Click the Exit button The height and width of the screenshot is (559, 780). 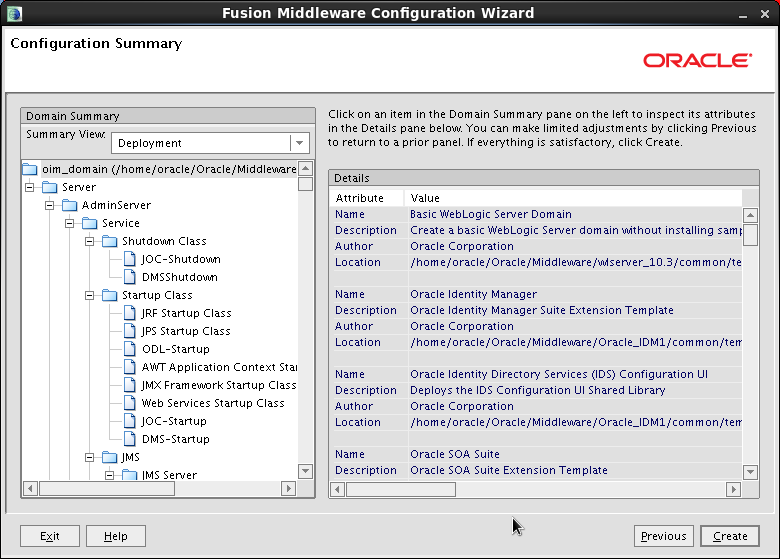50,536
